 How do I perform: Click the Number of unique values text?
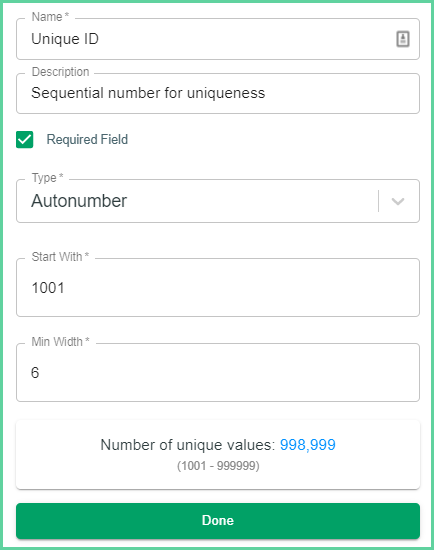click(187, 445)
